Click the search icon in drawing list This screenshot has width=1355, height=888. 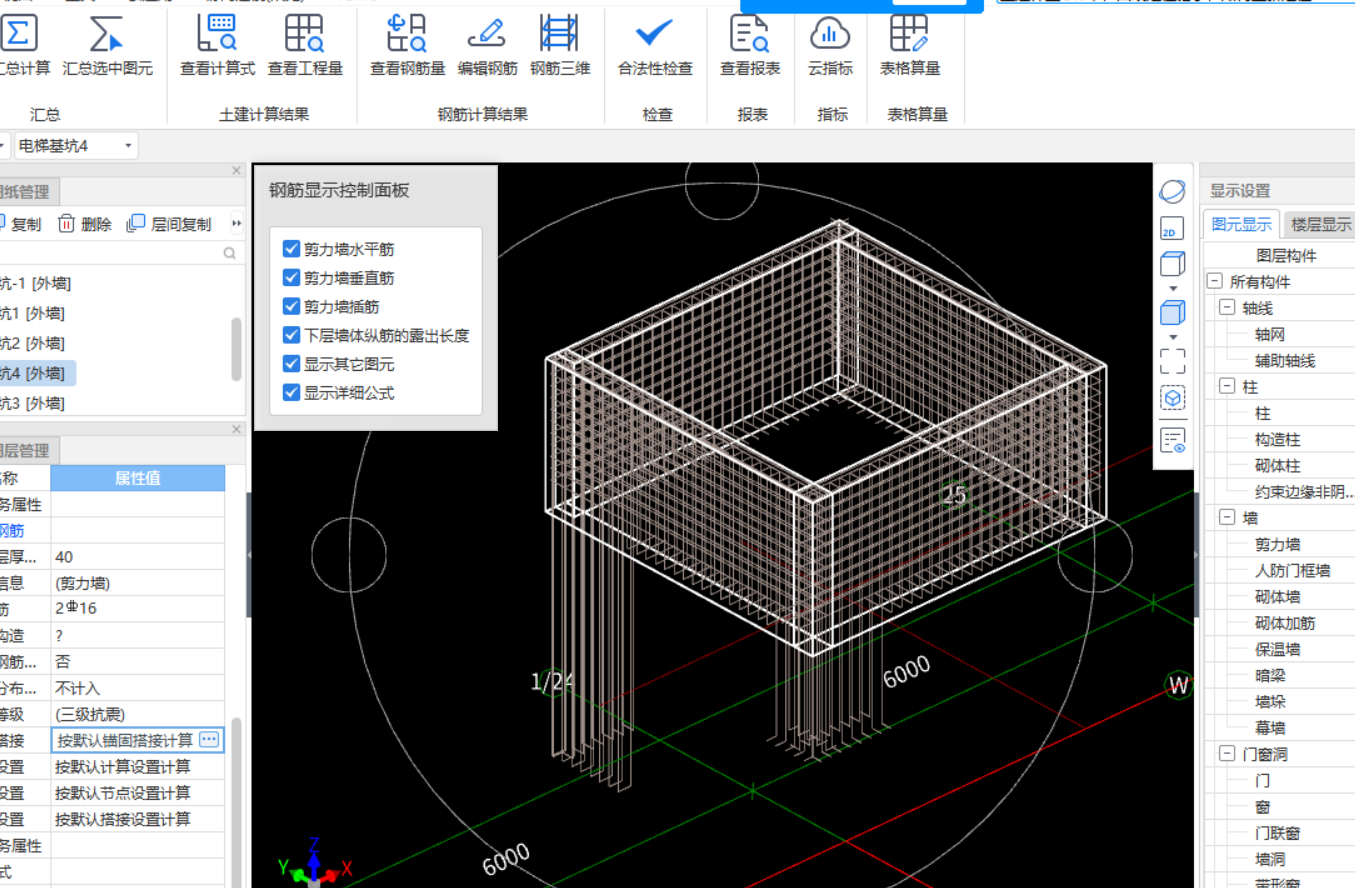(230, 254)
